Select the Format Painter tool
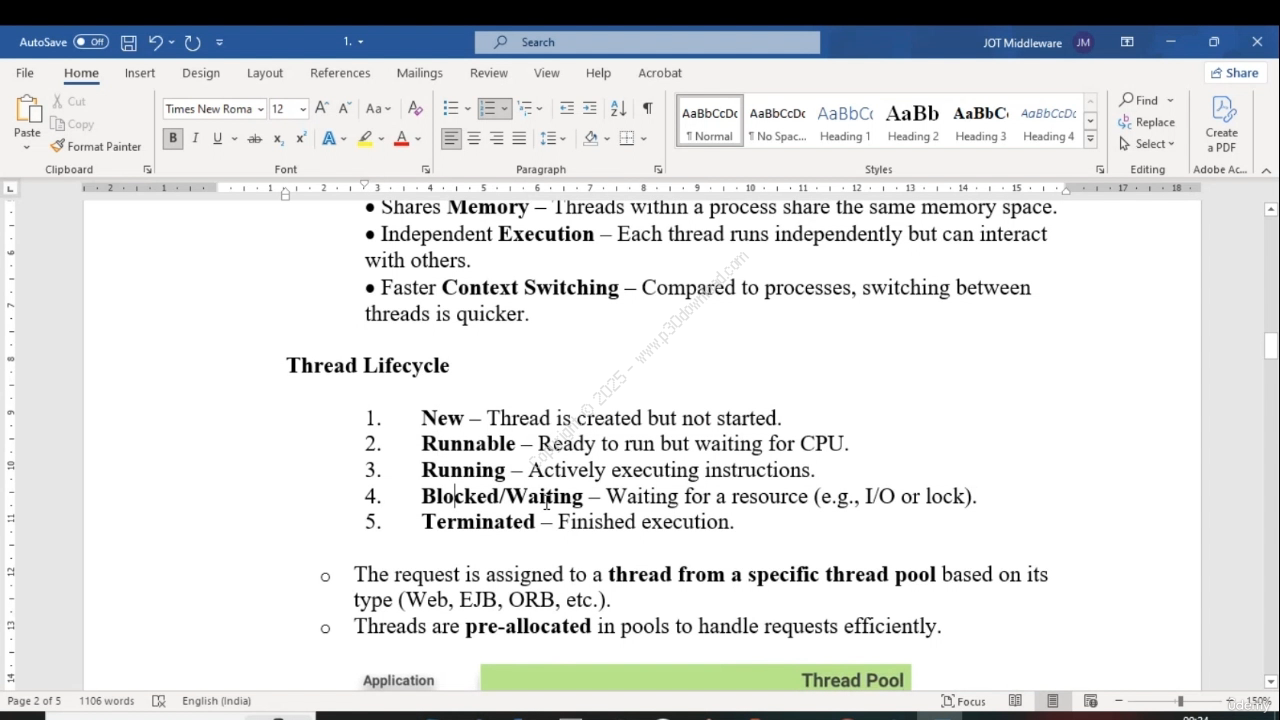1280x720 pixels. tap(96, 146)
